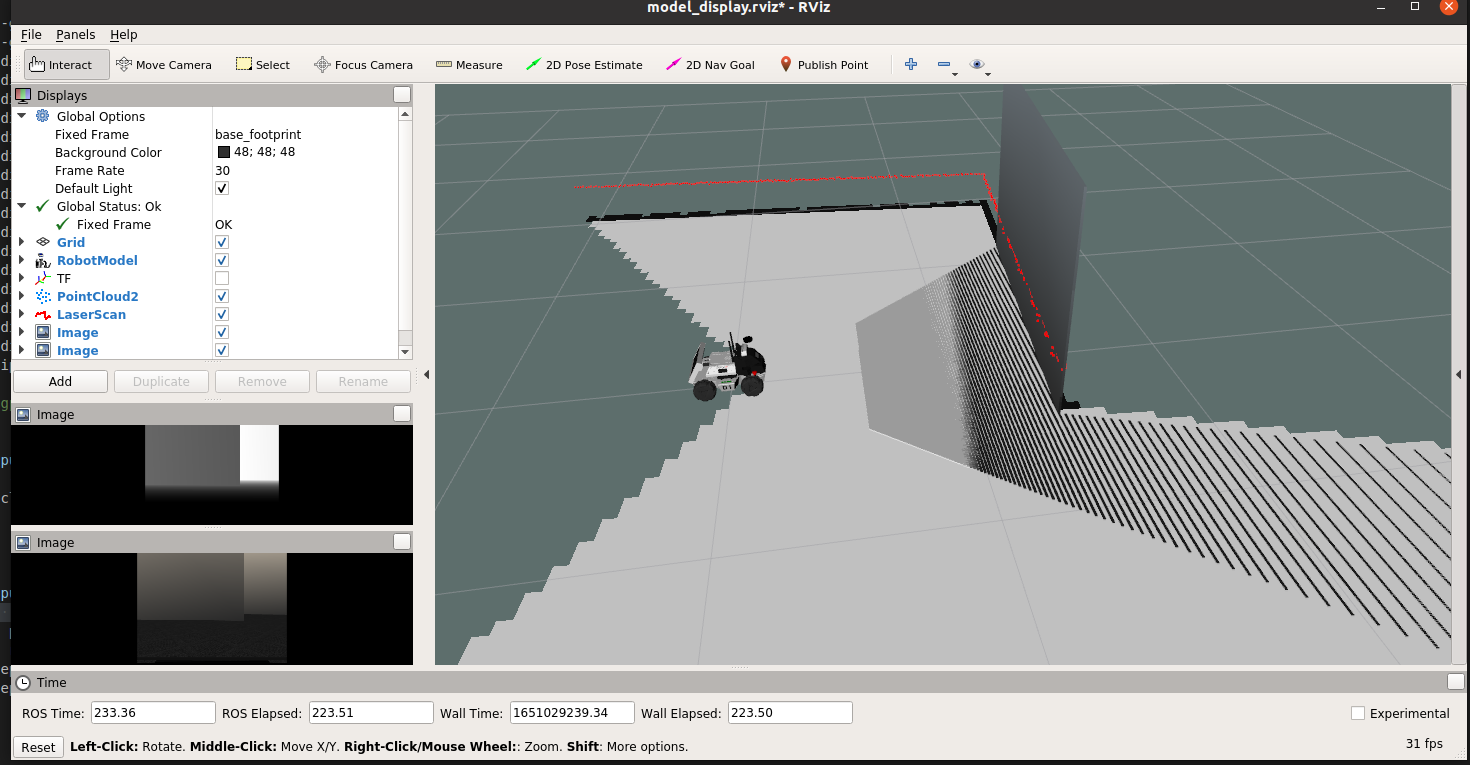Activate the Publish Point tool
This screenshot has height=765, width=1470.
tap(823, 64)
